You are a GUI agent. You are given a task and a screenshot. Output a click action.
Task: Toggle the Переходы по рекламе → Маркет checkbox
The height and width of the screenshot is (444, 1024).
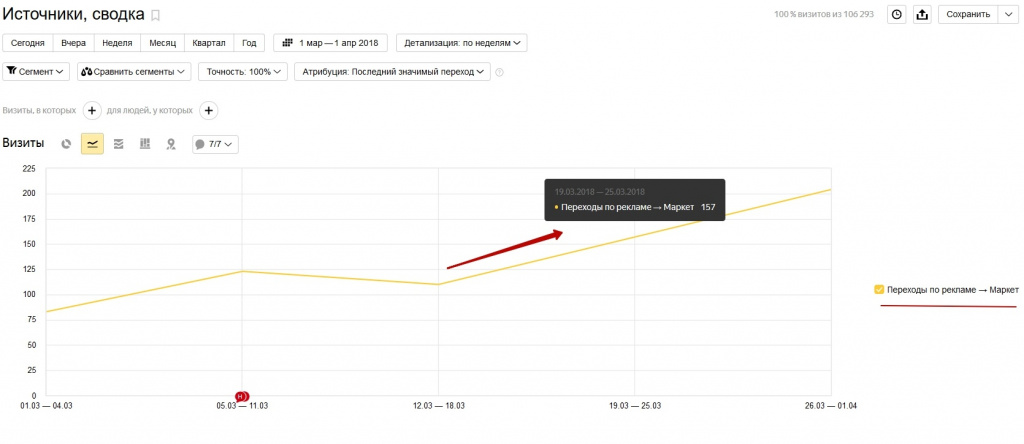coord(879,290)
